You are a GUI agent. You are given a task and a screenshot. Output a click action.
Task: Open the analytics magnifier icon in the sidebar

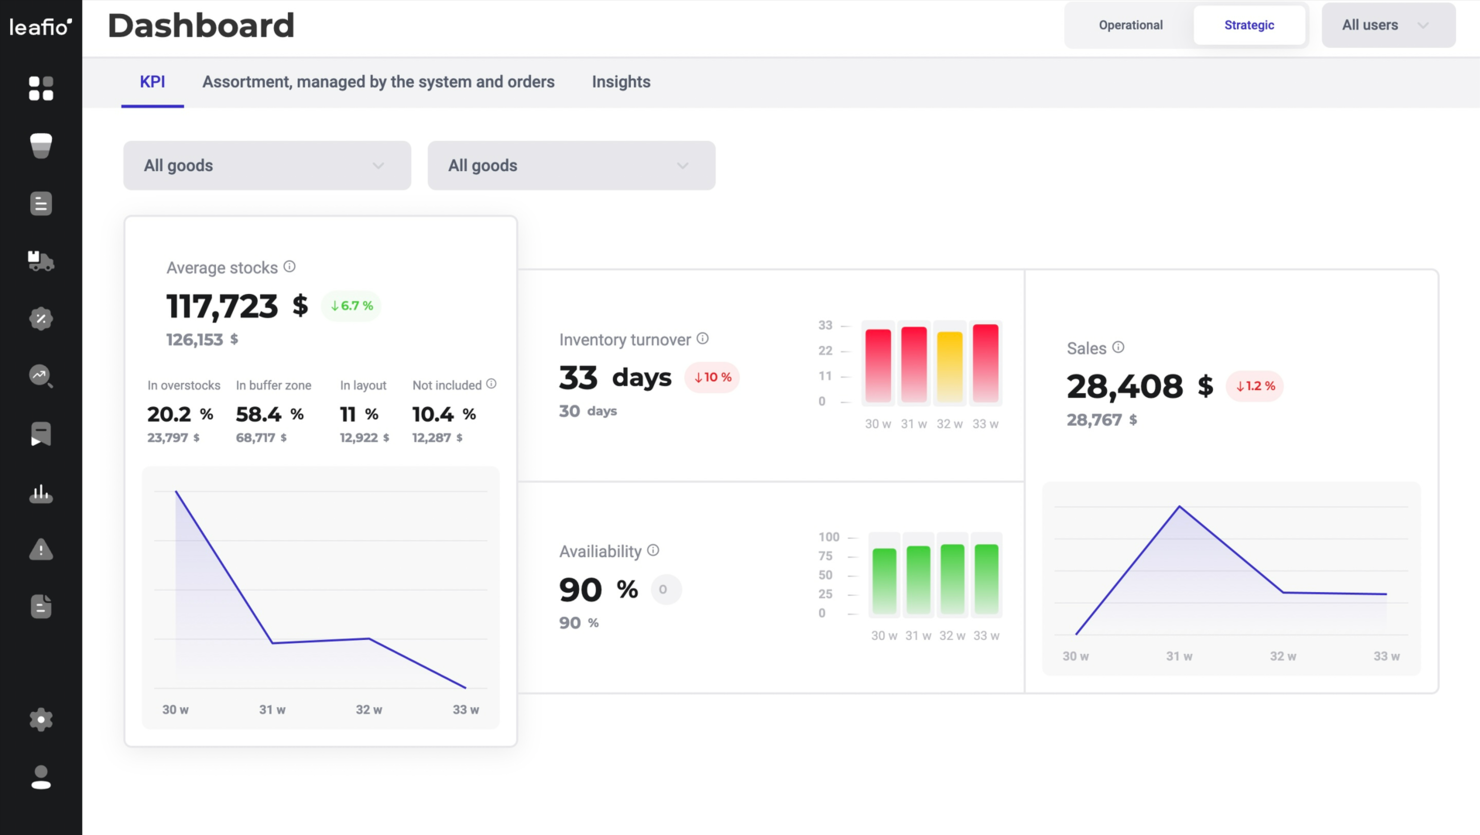tap(41, 376)
